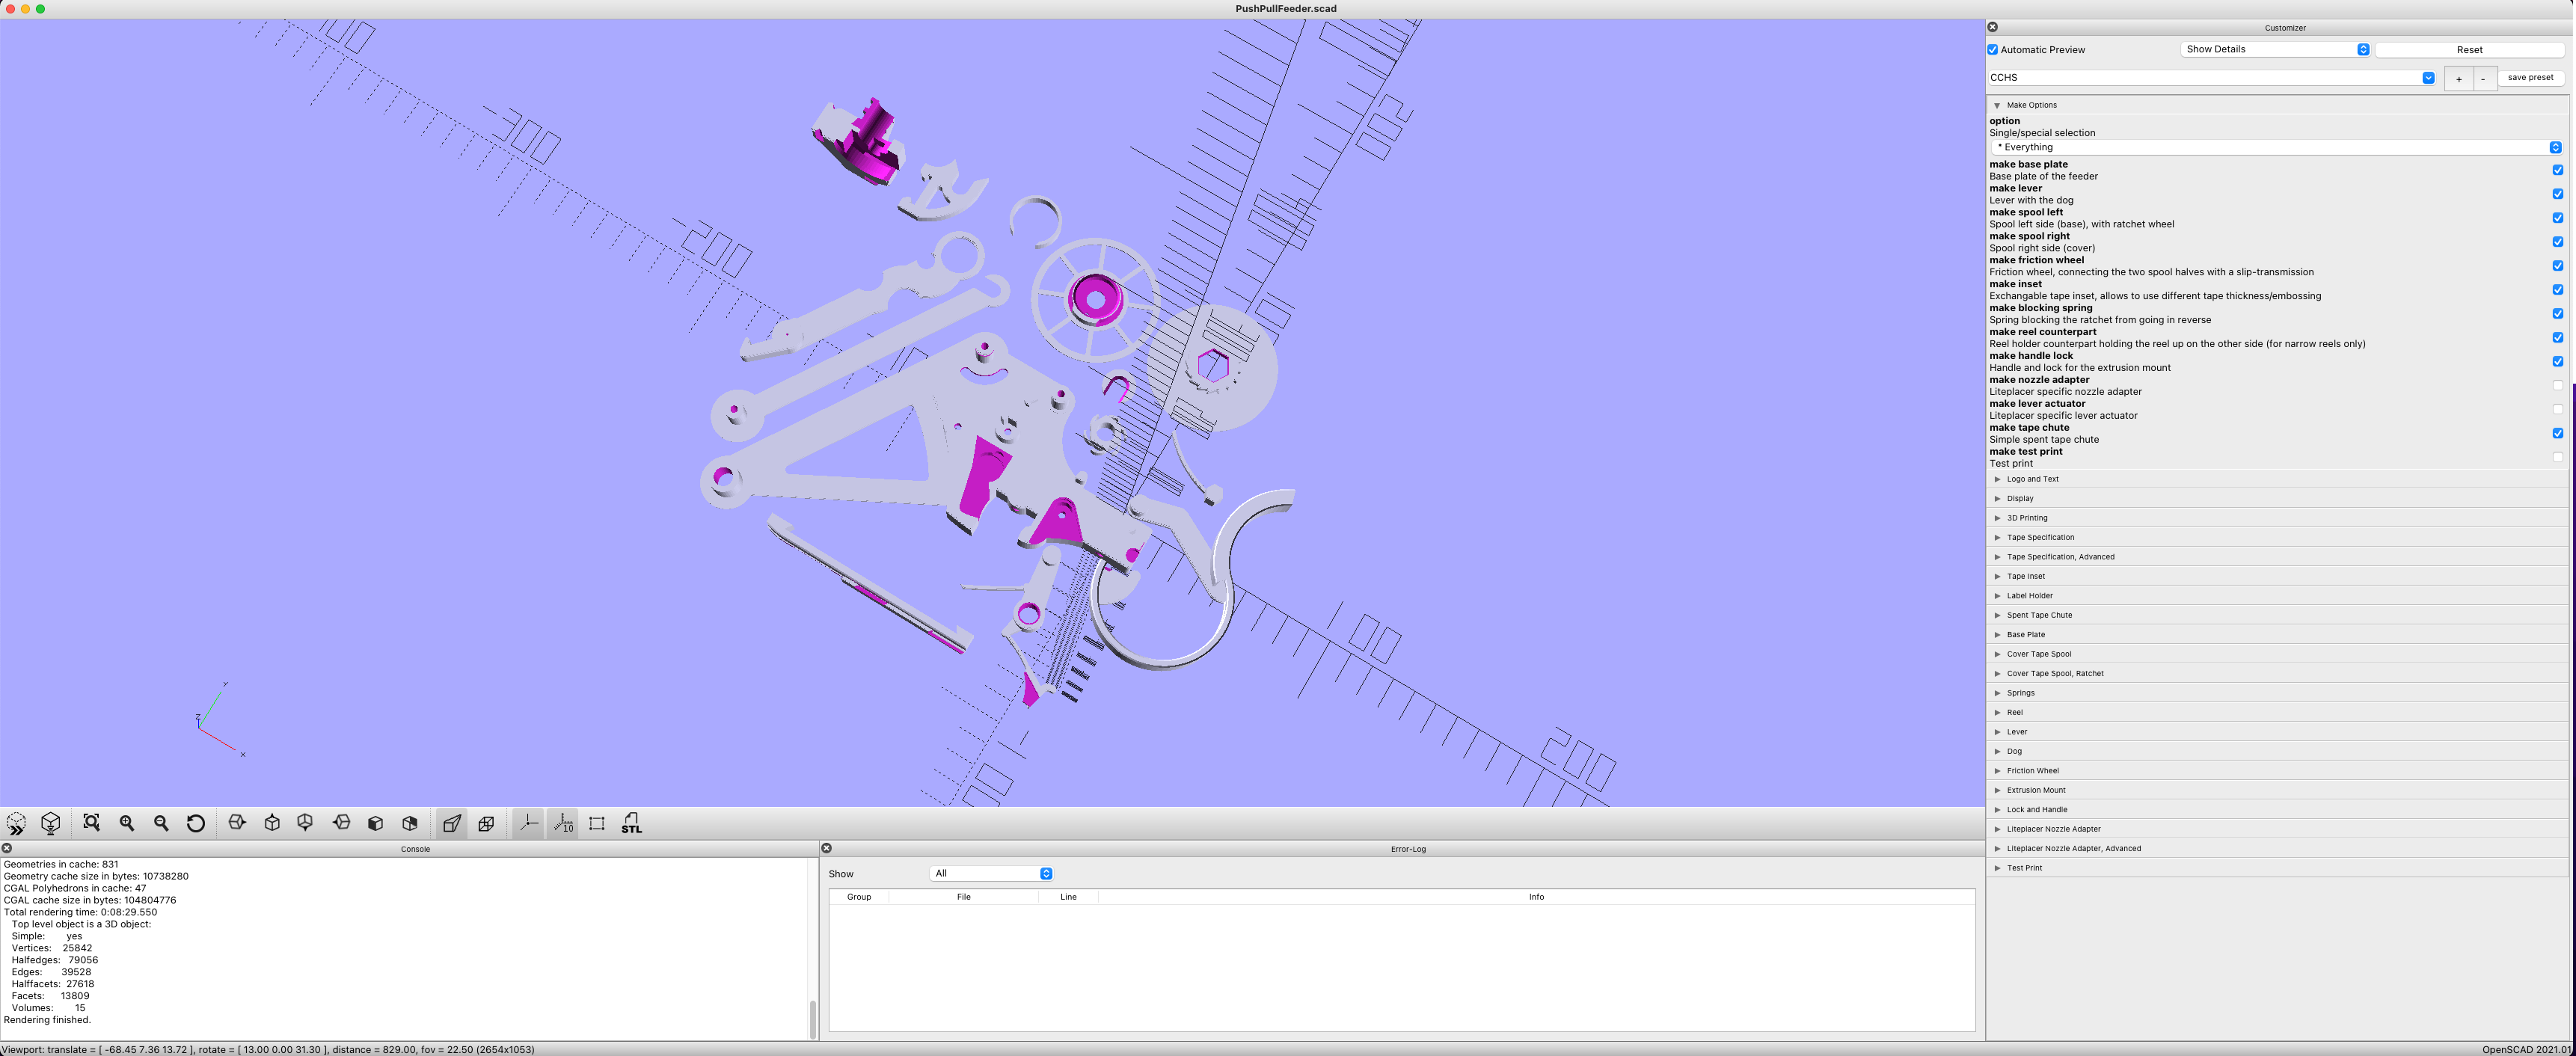Viewport: 2576px width, 1056px height.
Task: Disable the make base plate checkbox
Action: click(x=2558, y=169)
